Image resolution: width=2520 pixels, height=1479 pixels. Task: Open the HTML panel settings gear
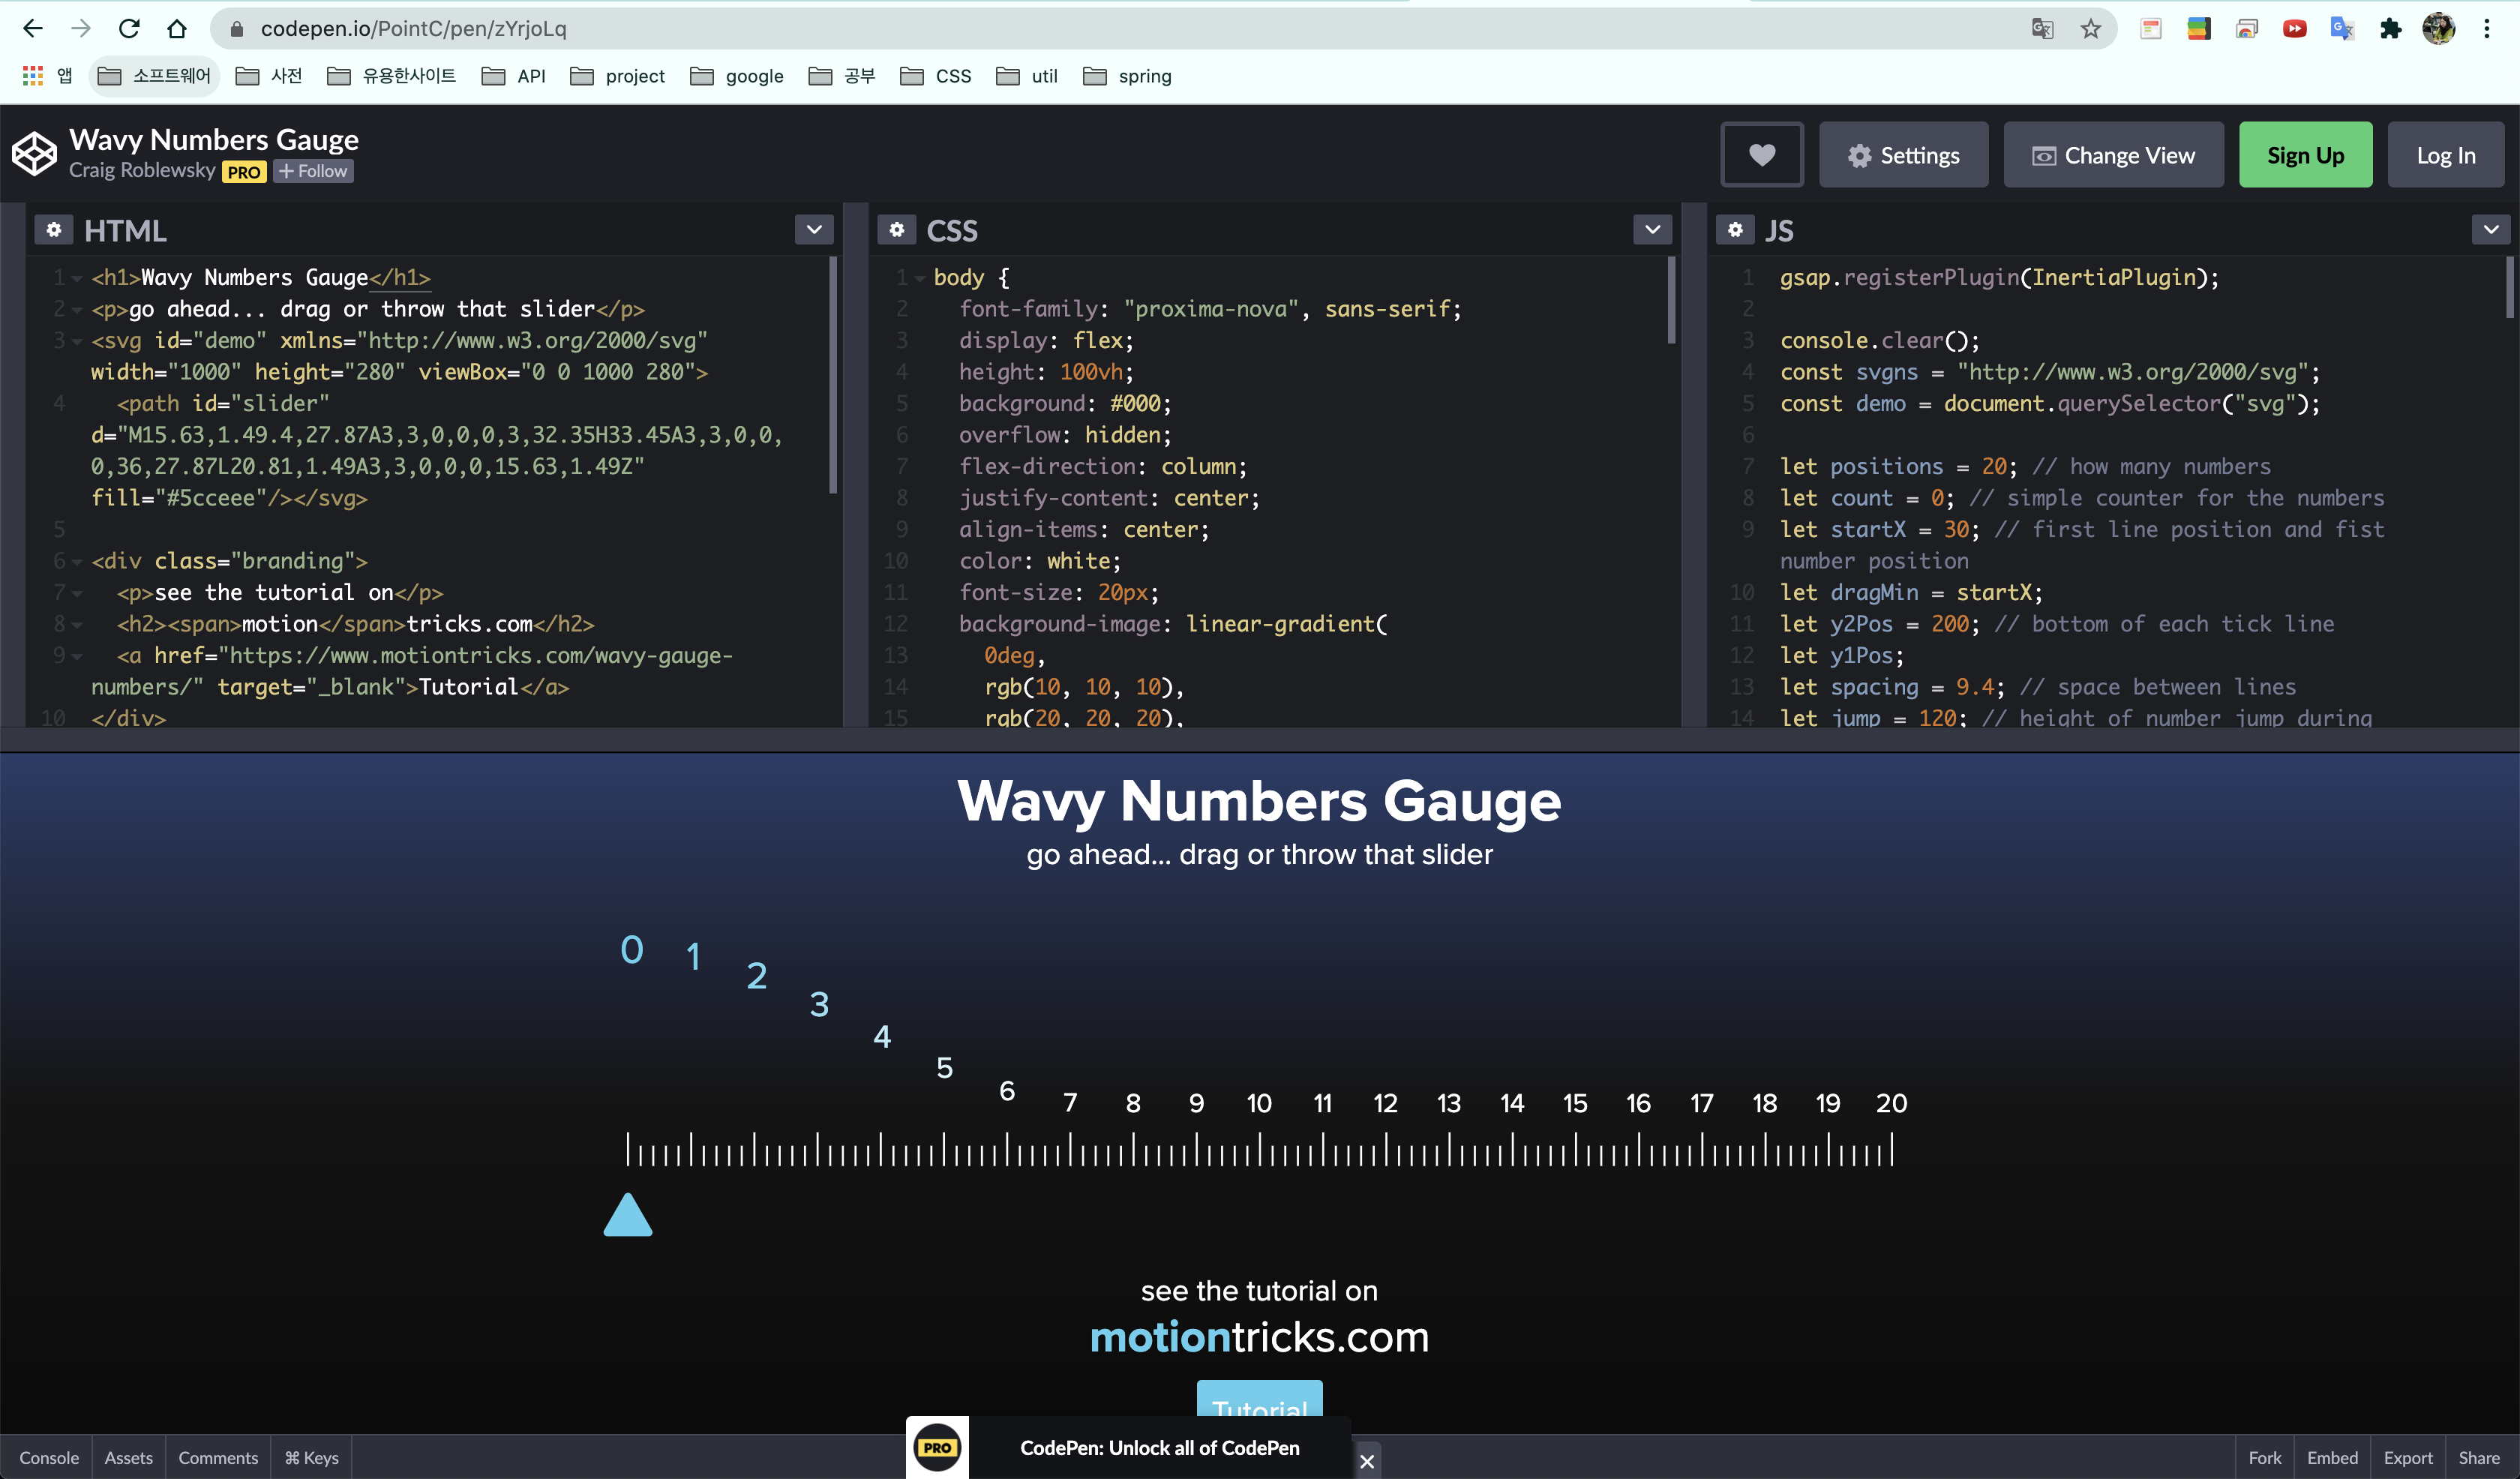tap(54, 230)
